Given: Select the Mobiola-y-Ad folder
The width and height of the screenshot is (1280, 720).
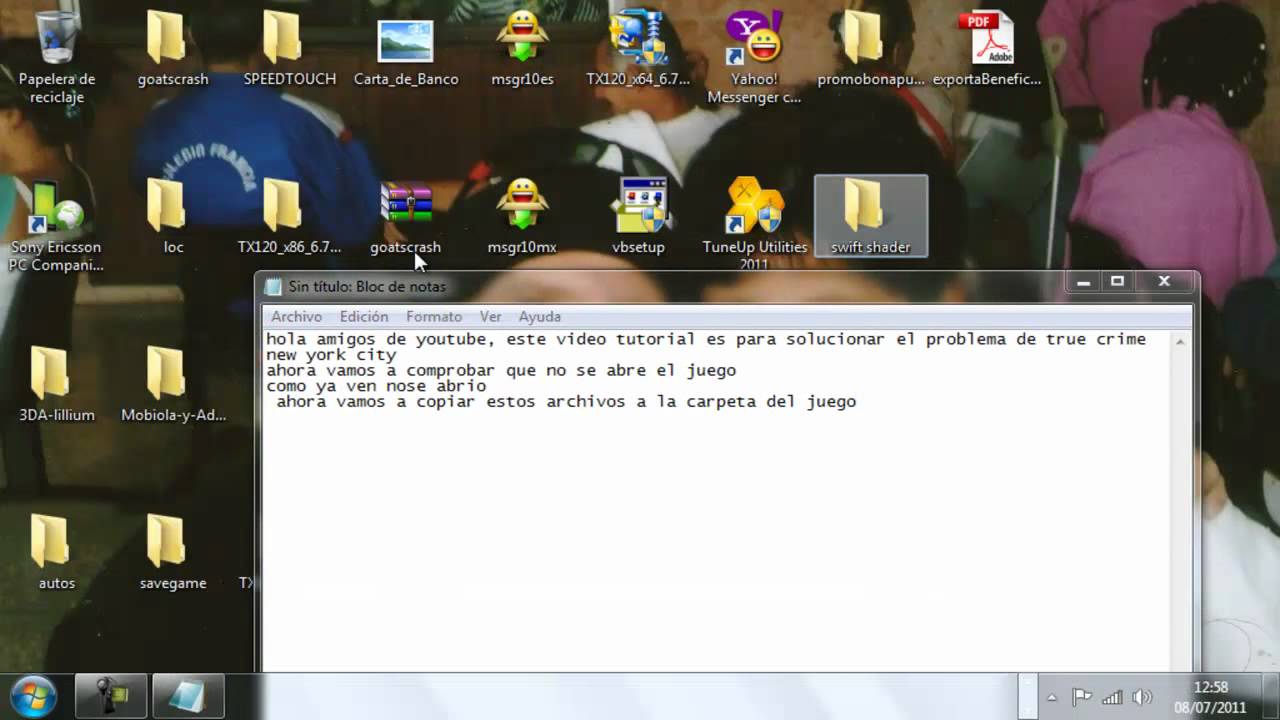Looking at the screenshot, I should tap(173, 384).
